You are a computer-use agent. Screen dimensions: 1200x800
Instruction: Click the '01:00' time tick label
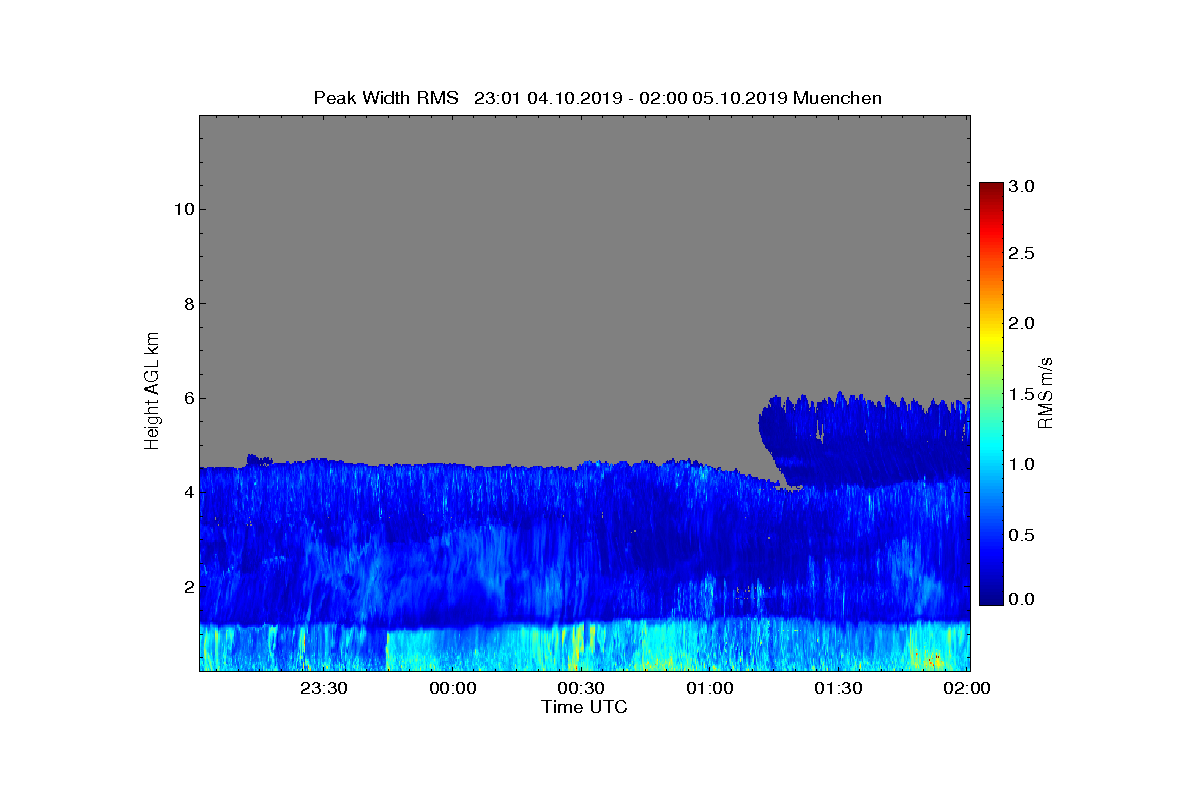(710, 688)
